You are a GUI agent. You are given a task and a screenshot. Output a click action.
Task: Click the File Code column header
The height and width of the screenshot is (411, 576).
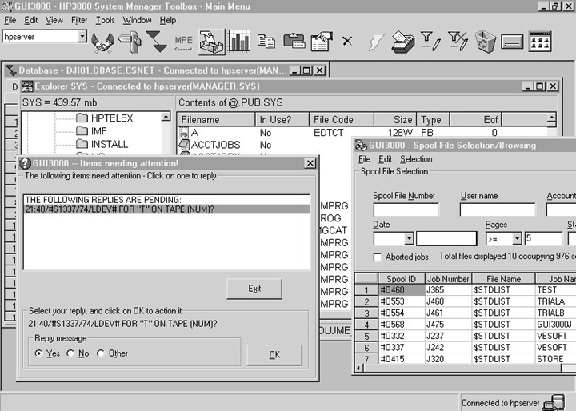(x=342, y=120)
